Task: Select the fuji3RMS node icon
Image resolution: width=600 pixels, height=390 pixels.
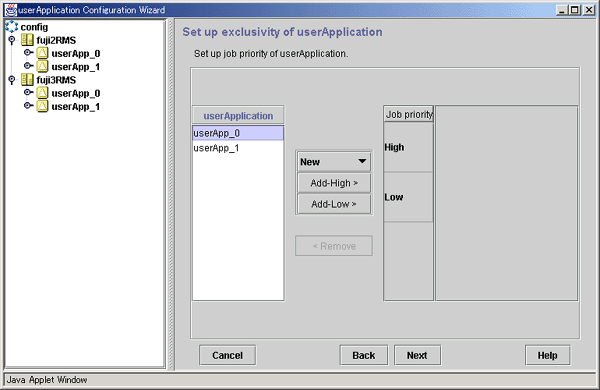Action: click(x=27, y=80)
